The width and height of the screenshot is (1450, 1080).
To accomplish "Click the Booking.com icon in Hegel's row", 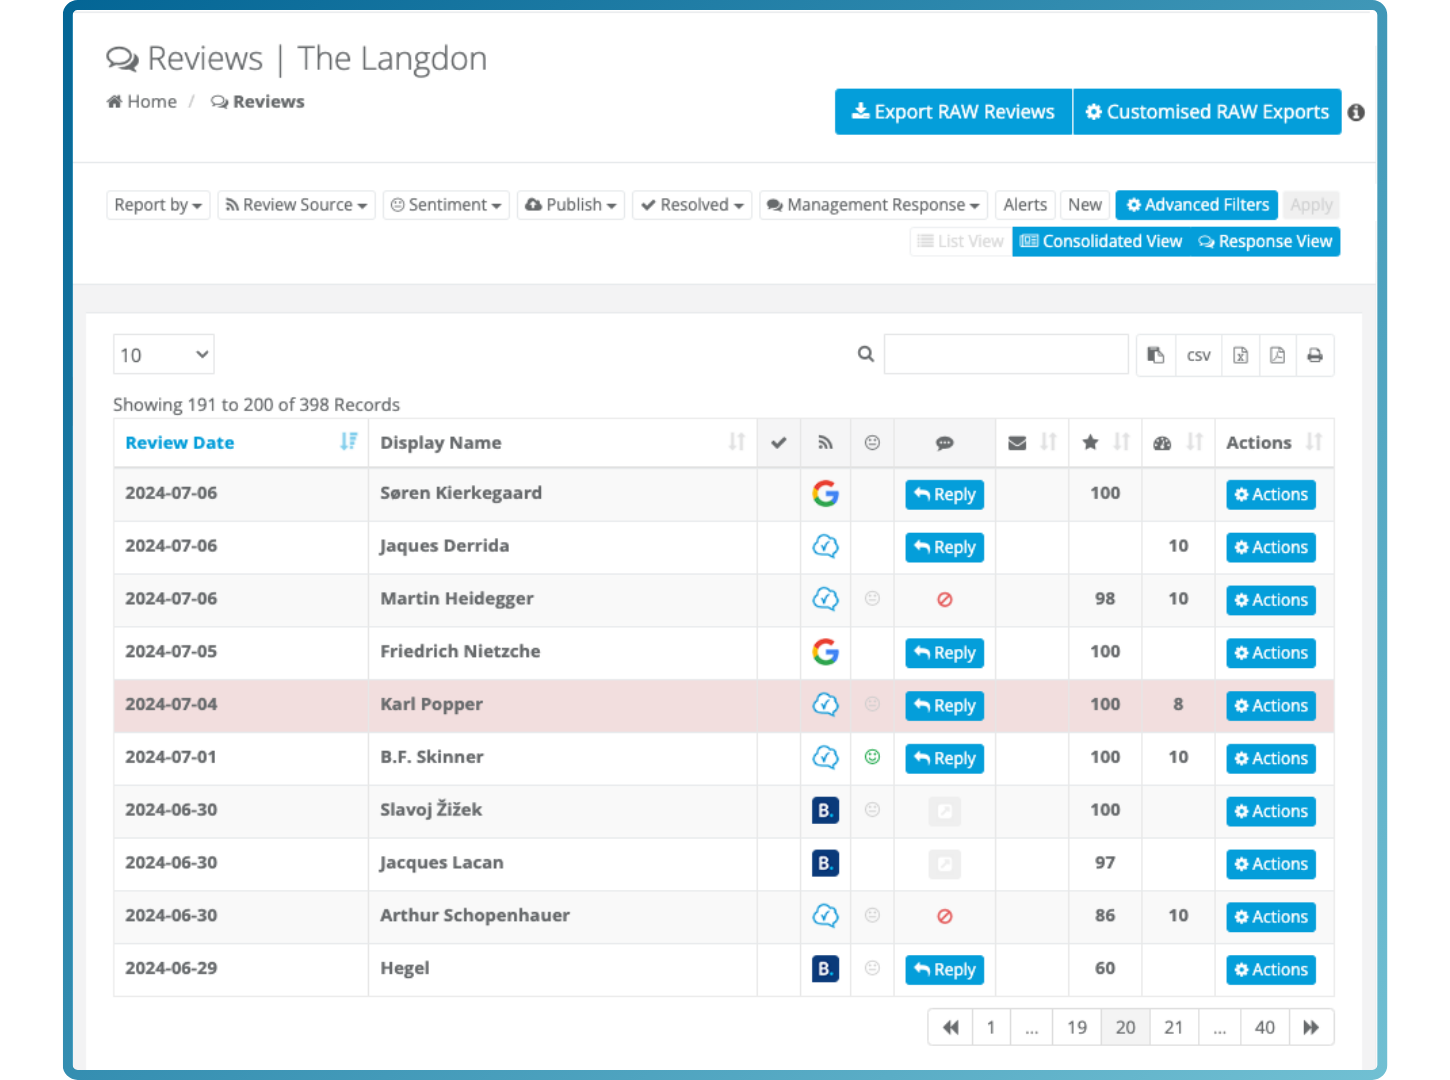I will [x=825, y=969].
